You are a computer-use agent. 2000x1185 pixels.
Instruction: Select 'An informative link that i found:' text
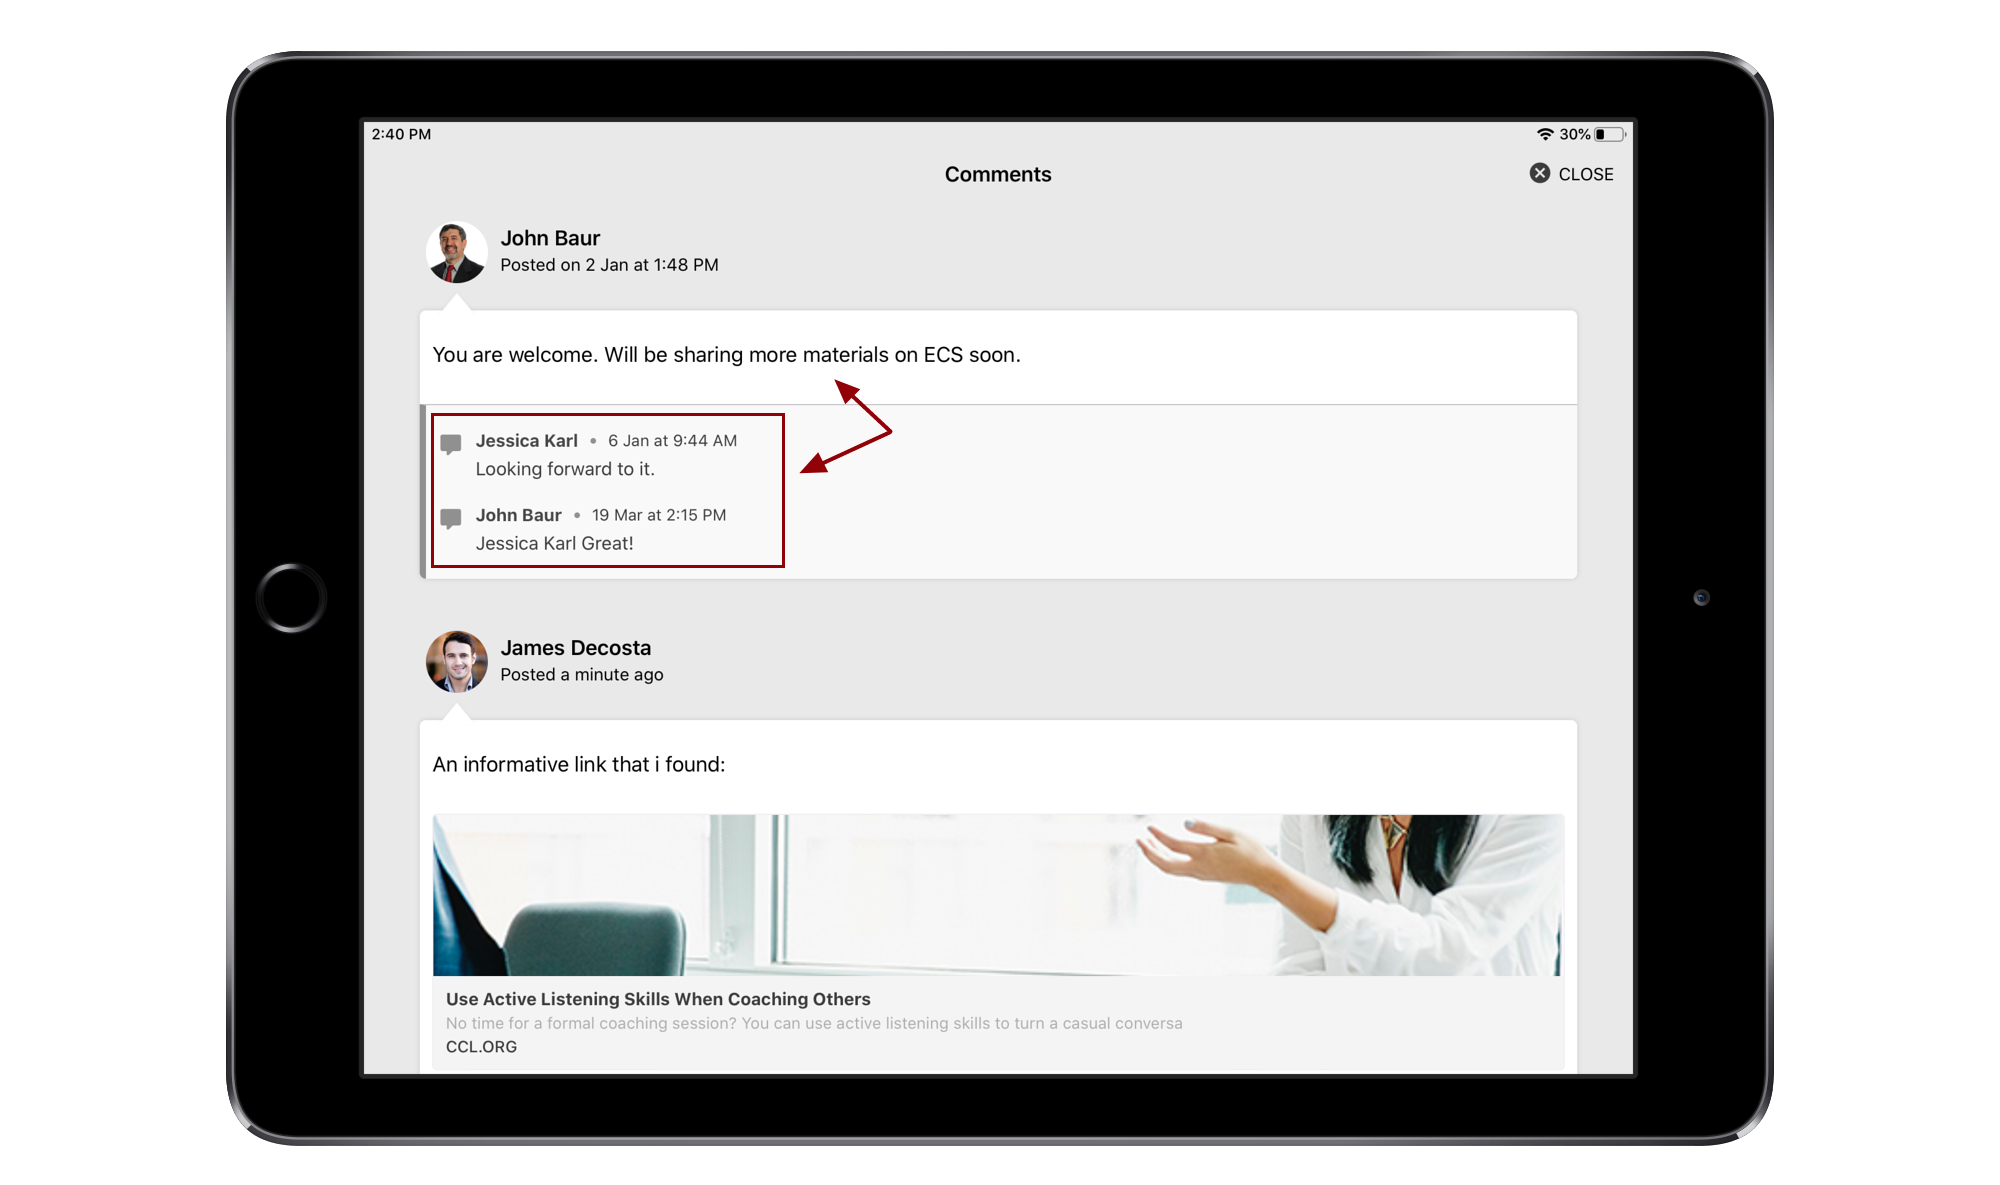pos(578,765)
